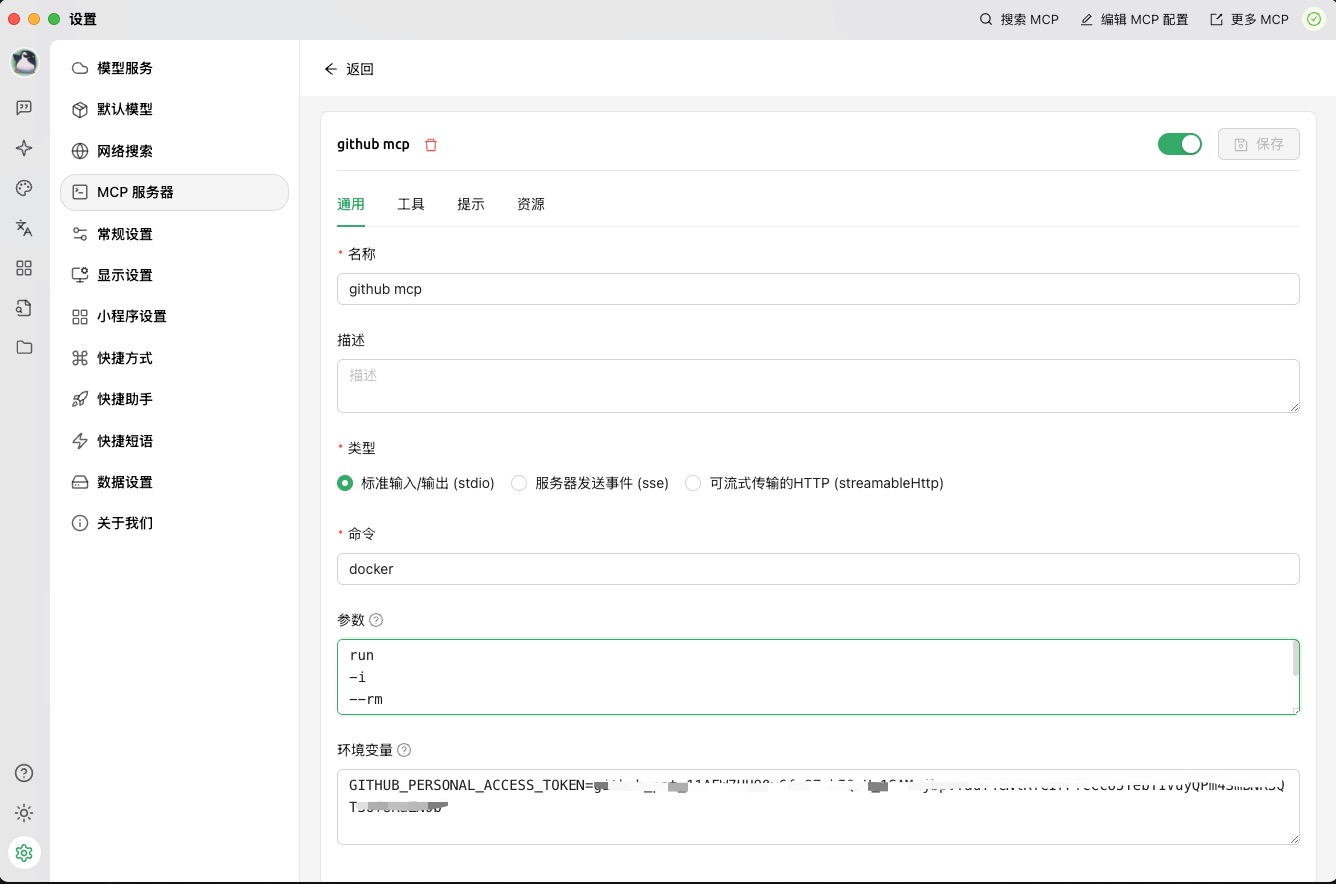Click the green check status icon at top right
The image size is (1336, 884).
[1314, 19]
